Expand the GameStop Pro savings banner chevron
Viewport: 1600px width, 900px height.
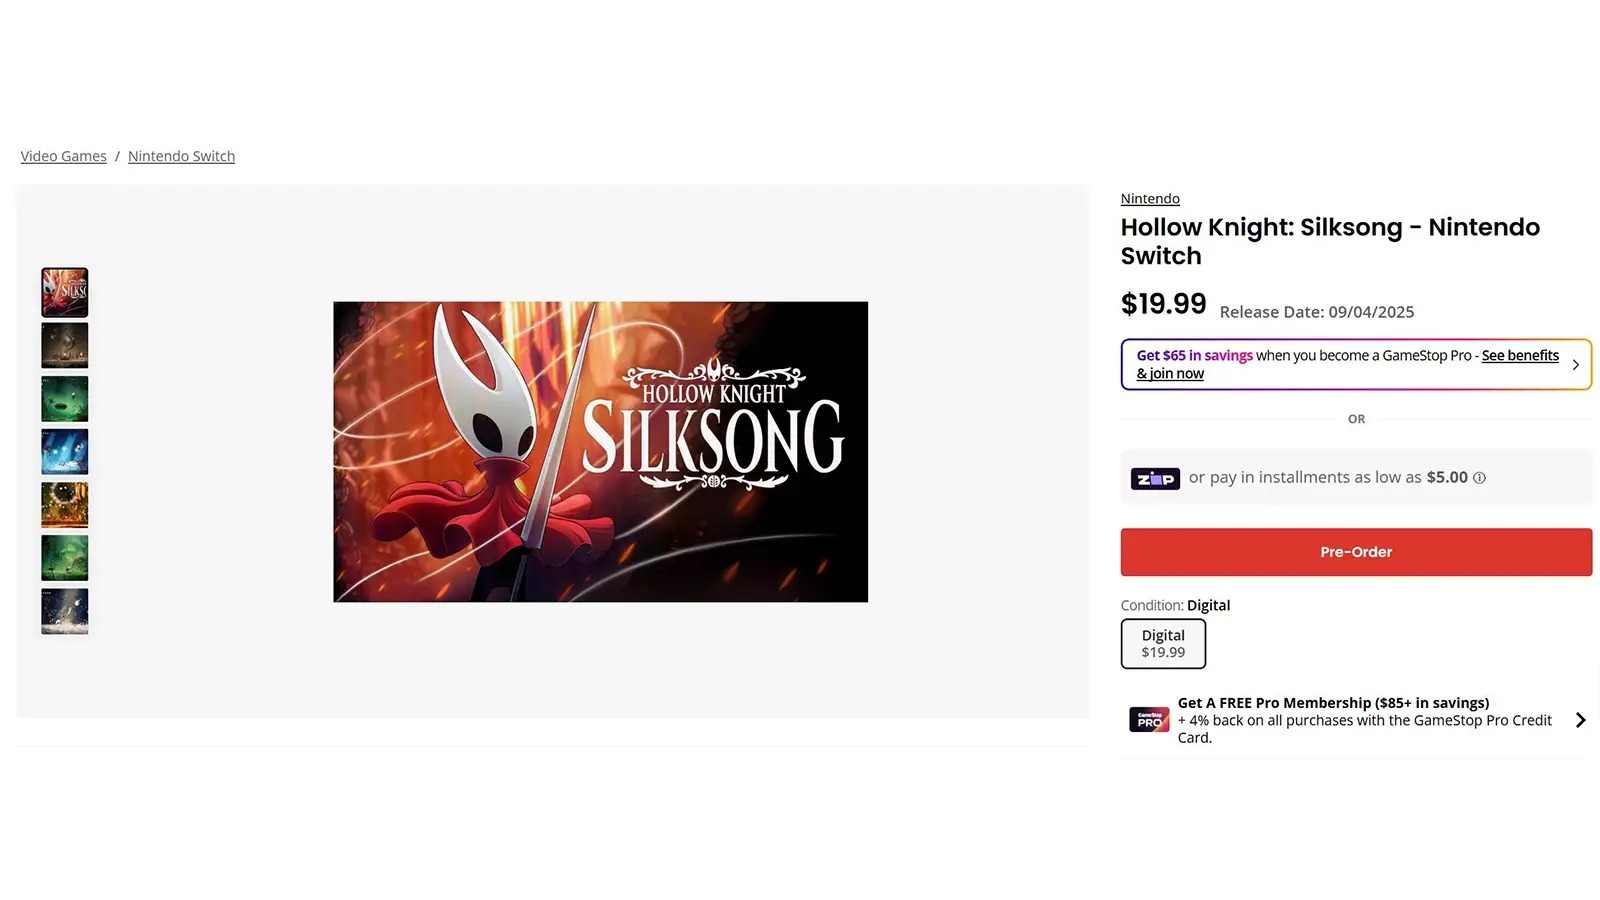(1576, 365)
